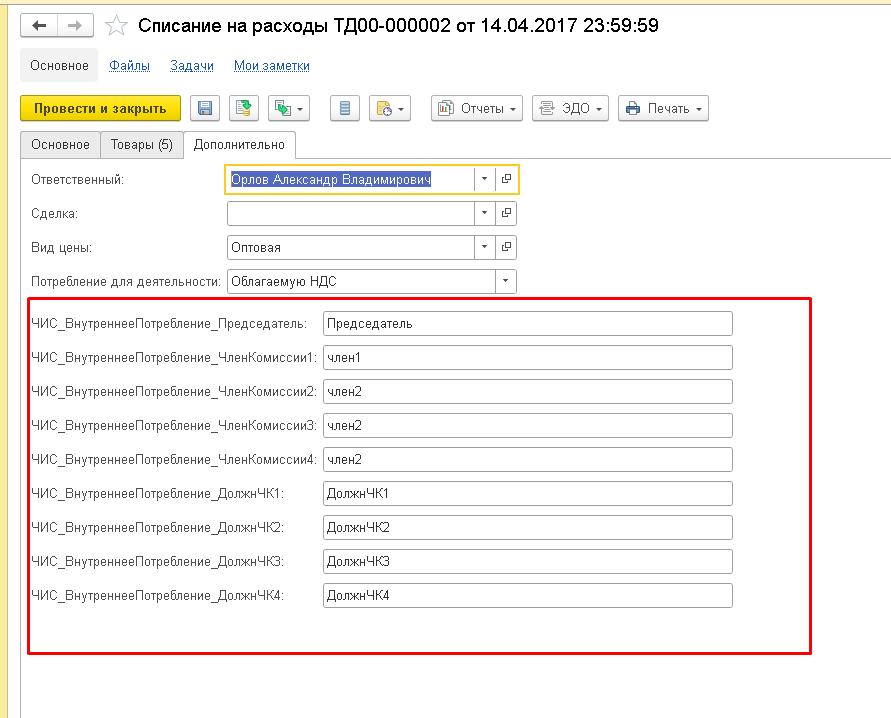The image size is (891, 718).
Task: Open the ЭДО dropdown menu
Action: [x=570, y=108]
